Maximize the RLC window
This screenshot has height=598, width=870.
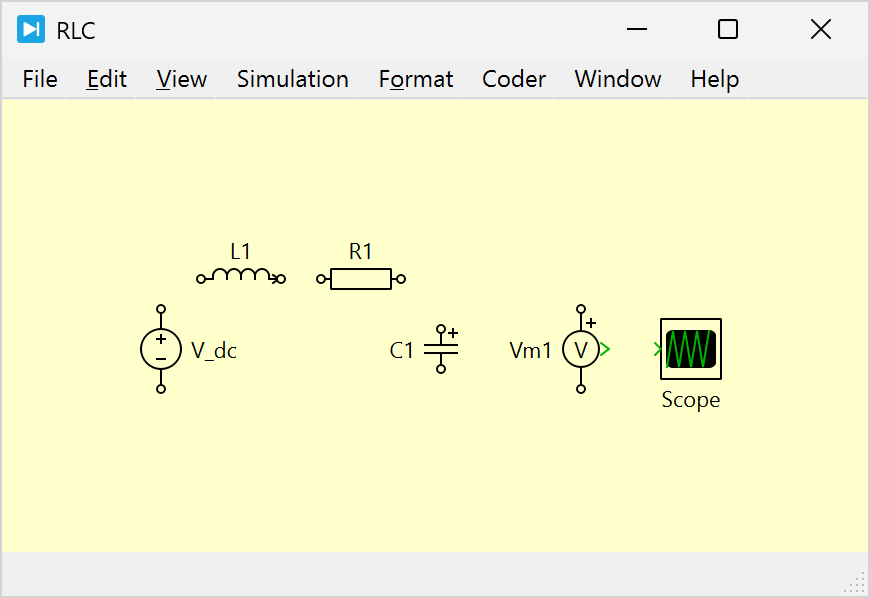click(728, 30)
